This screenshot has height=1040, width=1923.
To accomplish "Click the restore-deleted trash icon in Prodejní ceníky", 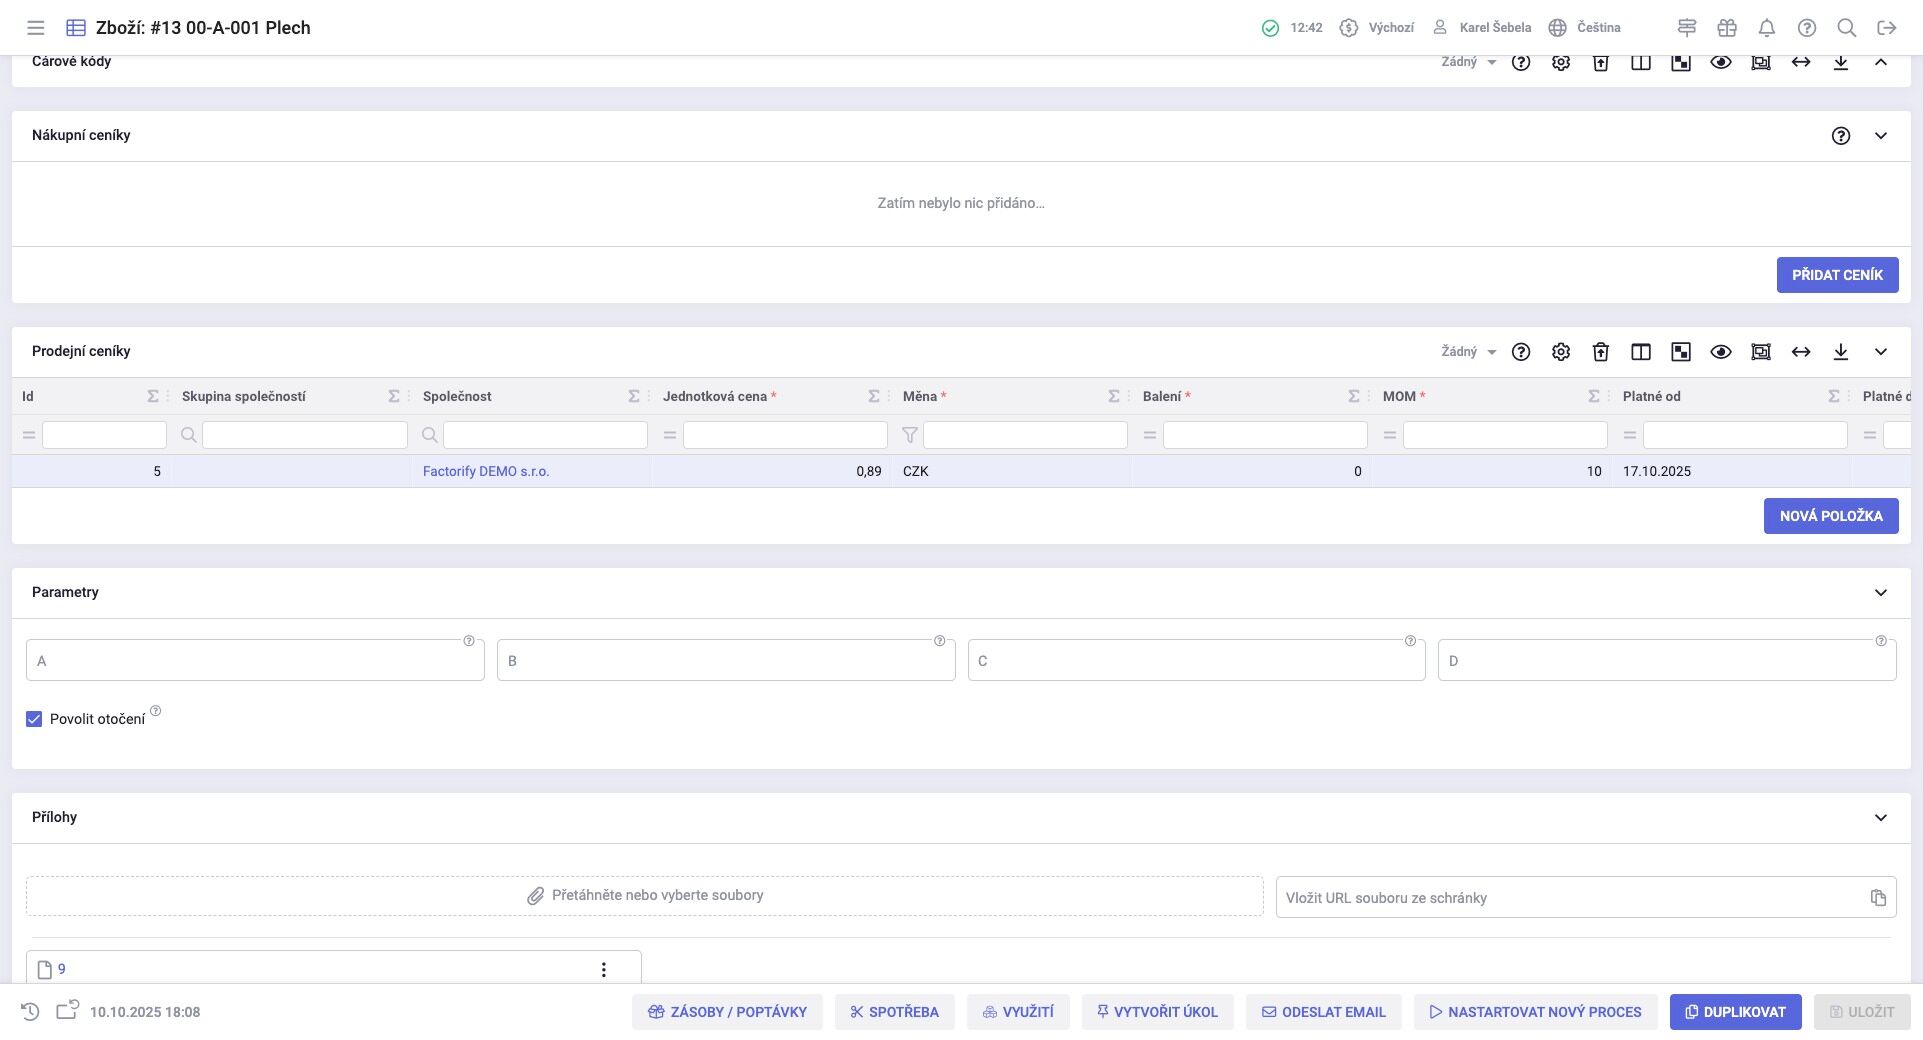I will click(x=1601, y=352).
